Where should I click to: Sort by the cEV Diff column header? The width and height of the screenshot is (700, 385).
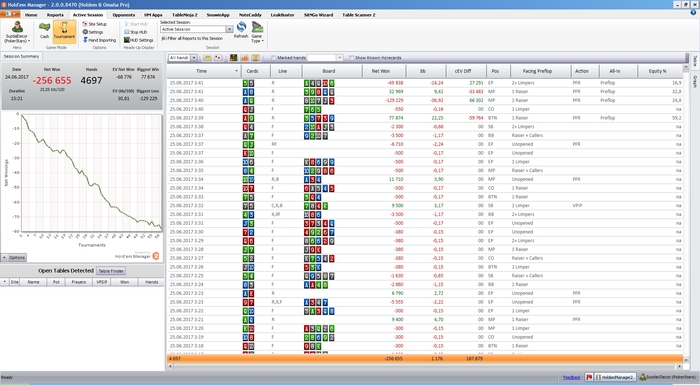[466, 71]
